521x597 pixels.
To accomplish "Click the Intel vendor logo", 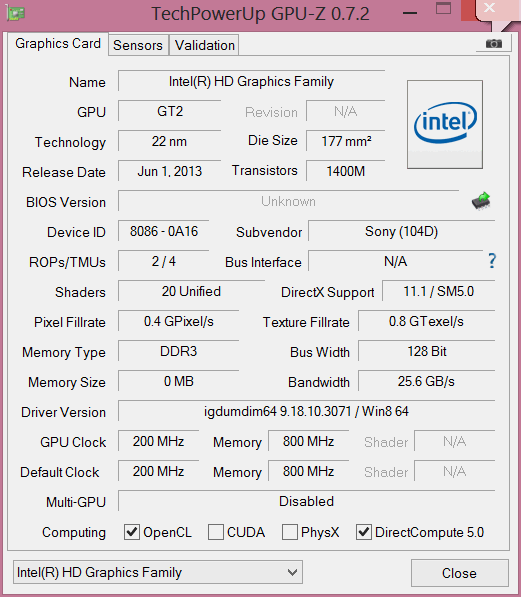I will click(445, 124).
